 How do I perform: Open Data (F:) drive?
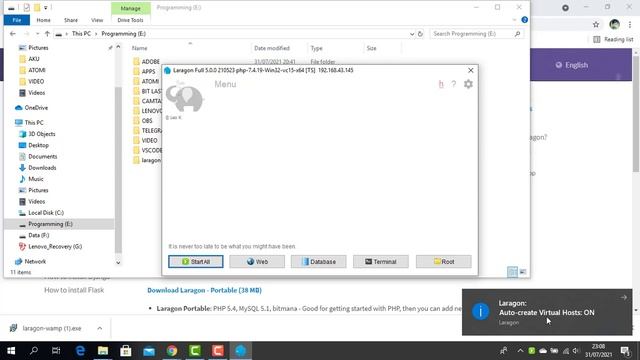(38, 235)
